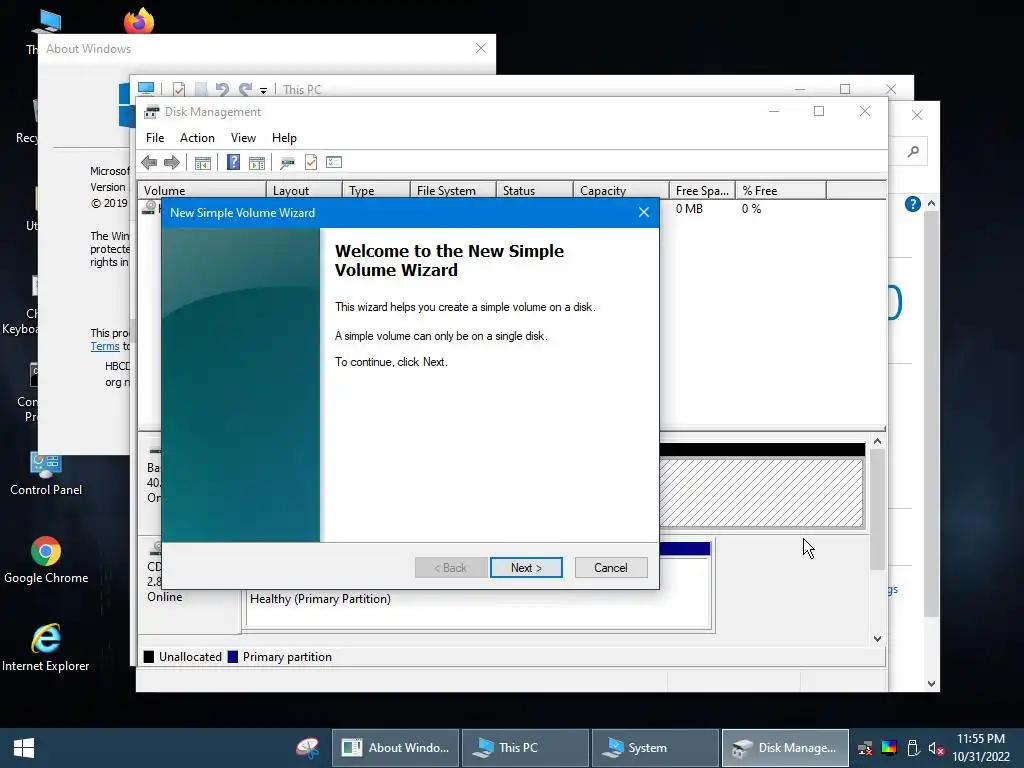
Task: Sort by the Capacity column header
Action: coord(621,190)
